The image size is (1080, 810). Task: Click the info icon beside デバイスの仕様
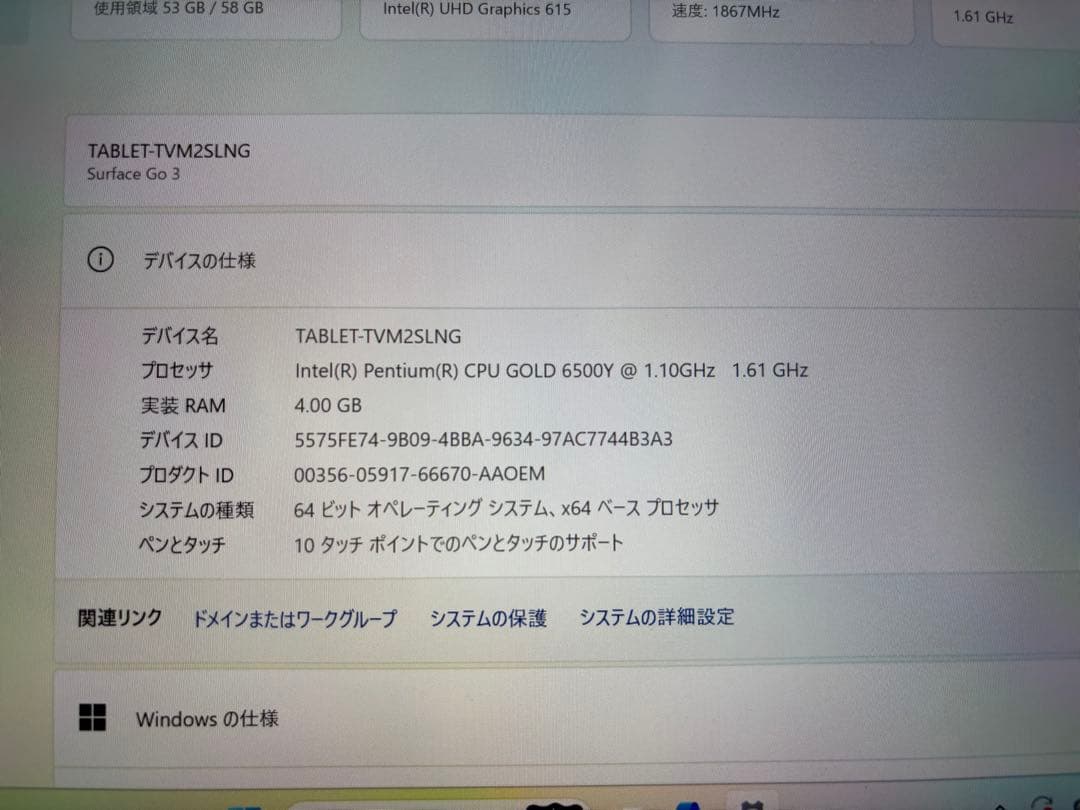[x=101, y=260]
